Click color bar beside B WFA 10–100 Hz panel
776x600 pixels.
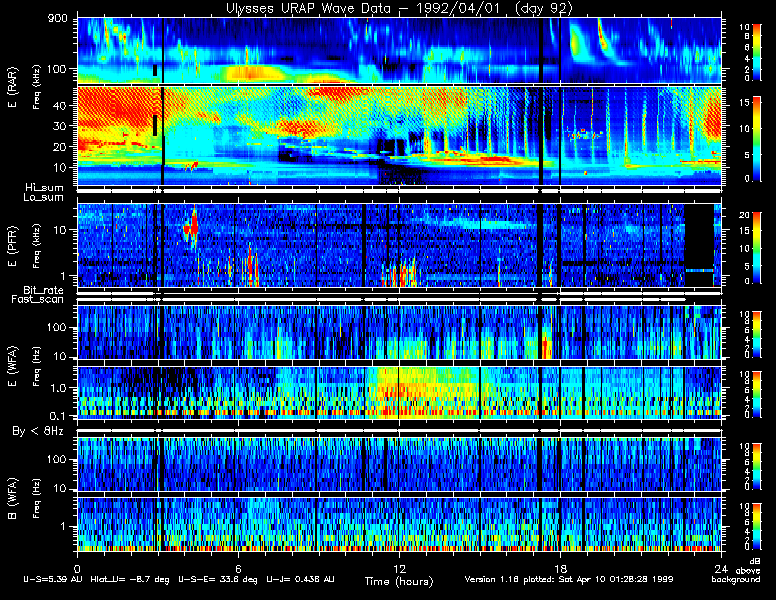[x=757, y=466]
